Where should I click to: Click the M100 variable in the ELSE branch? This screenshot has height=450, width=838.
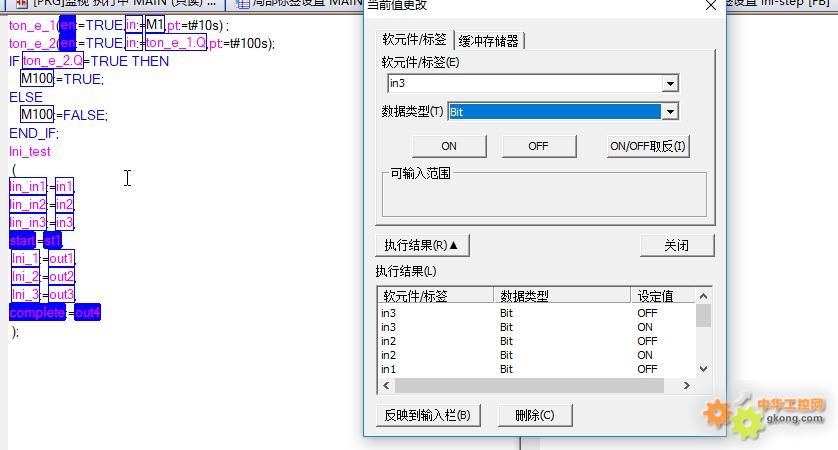coord(37,115)
